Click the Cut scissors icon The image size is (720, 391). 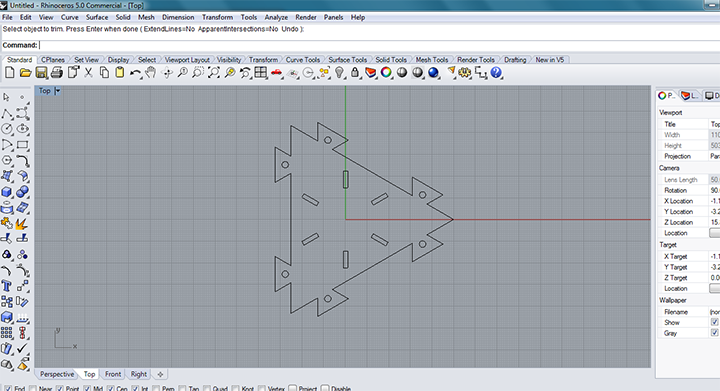88,73
